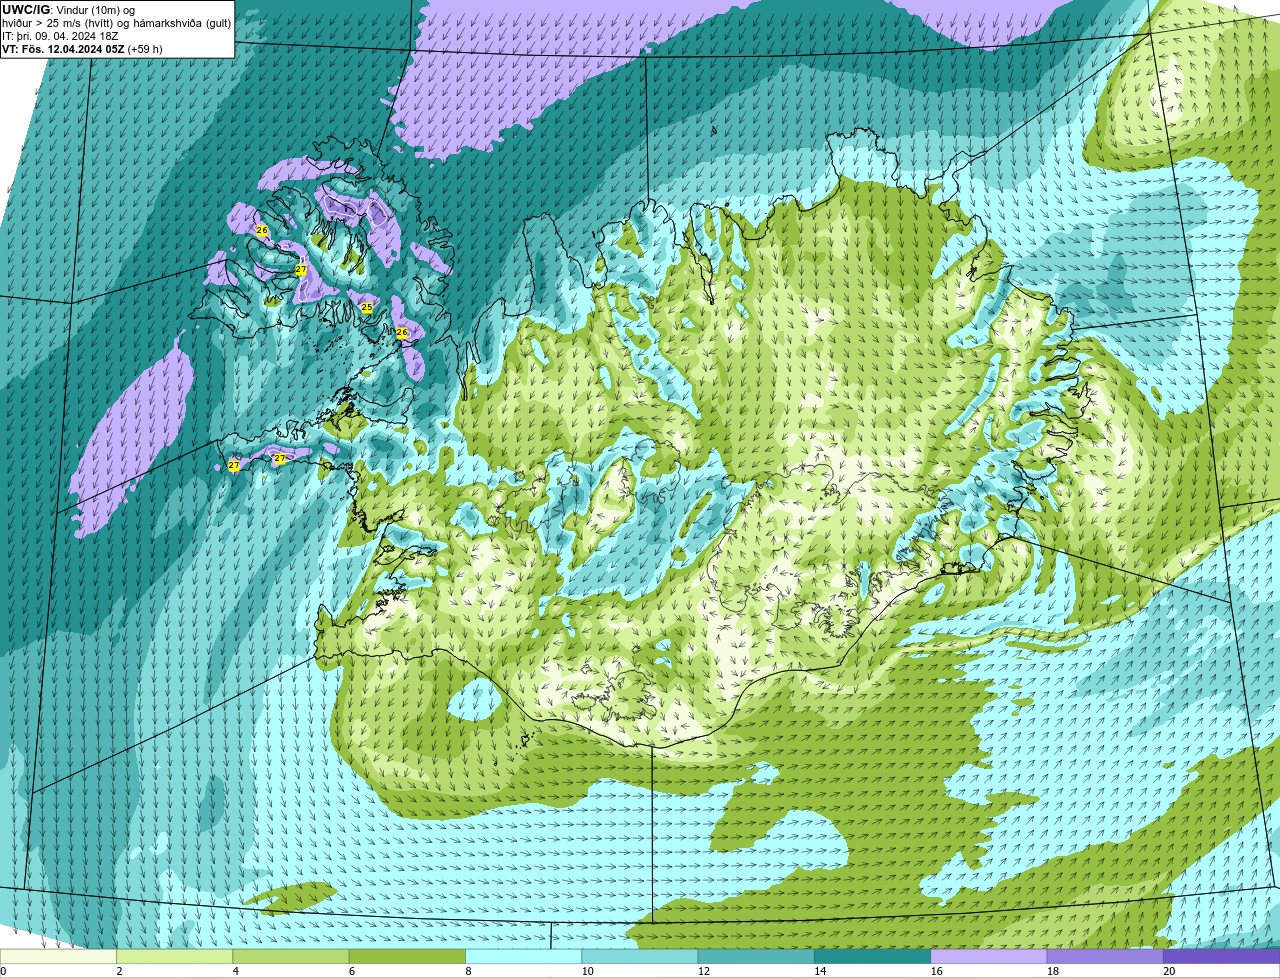Screen dimensions: 1280x978
Task: Click the legend tick label 4
Action: coord(235,971)
